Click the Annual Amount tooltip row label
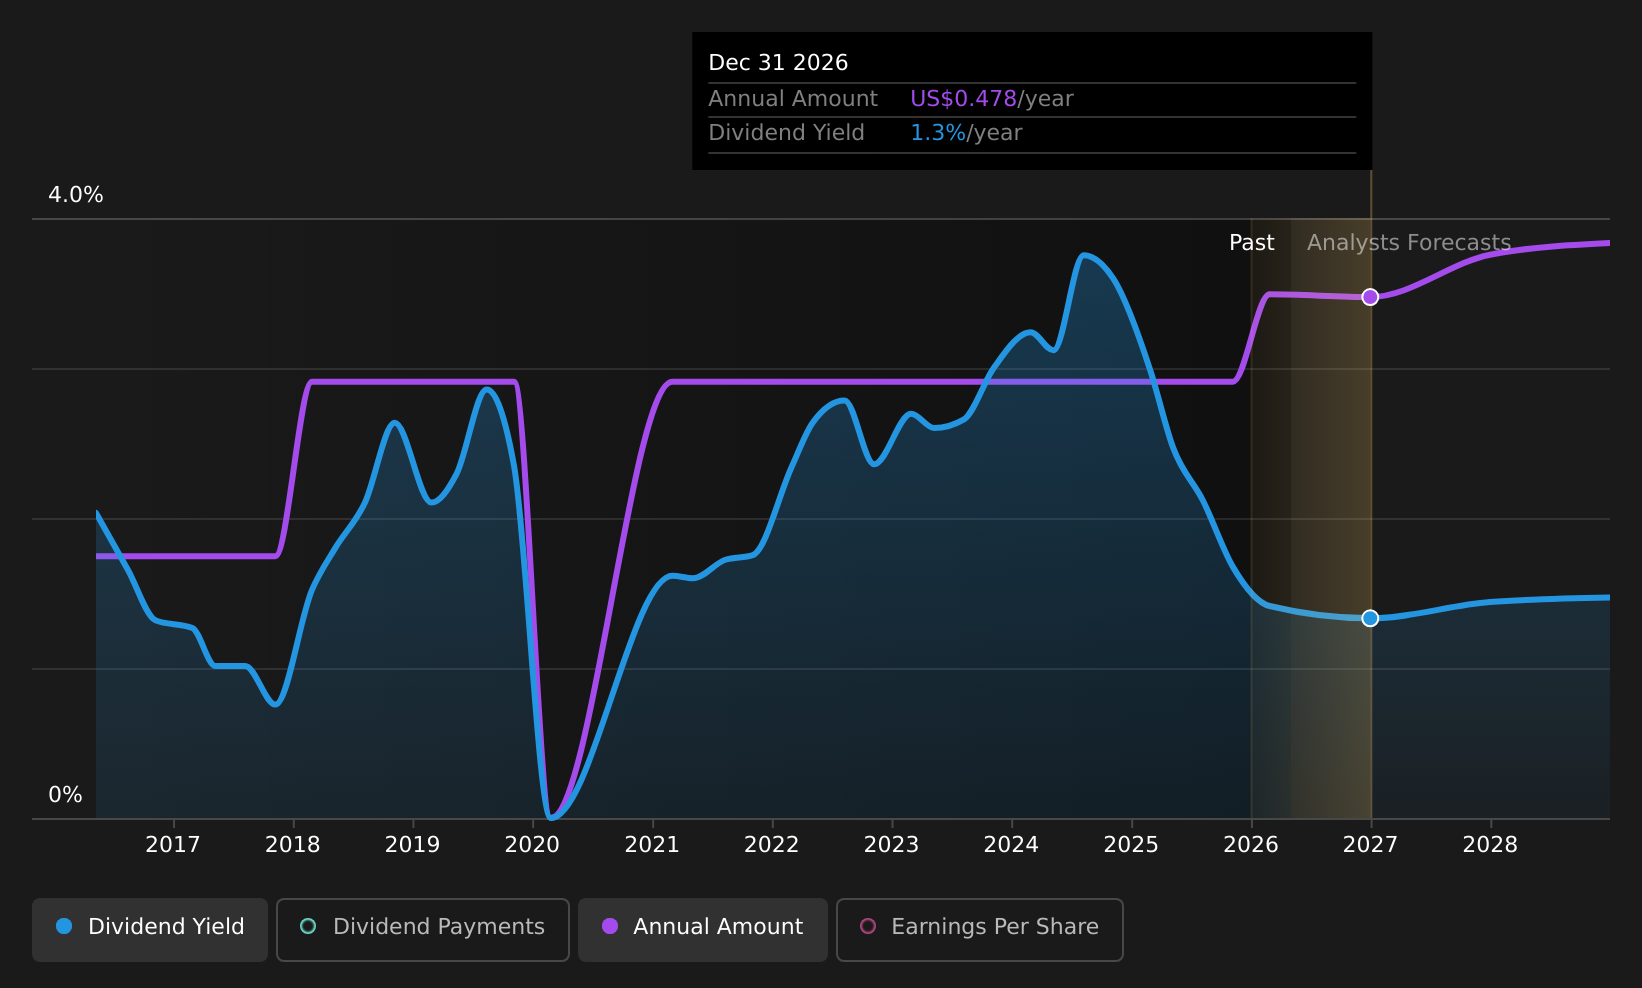The width and height of the screenshot is (1642, 988). [793, 99]
